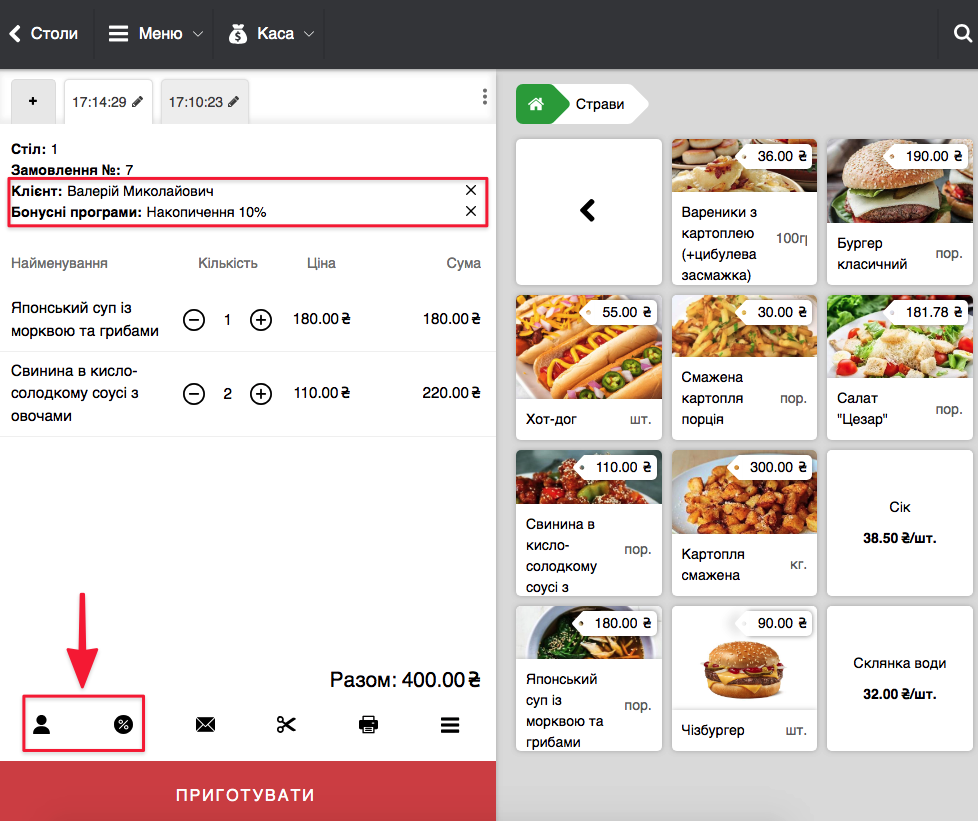Add Бургер класичний to the order

coord(899,211)
